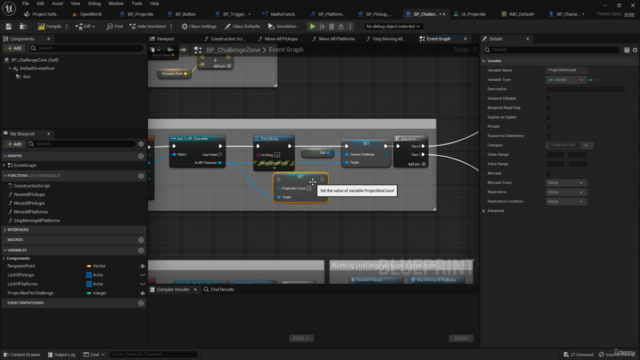The height and width of the screenshot is (360, 640).
Task: Toggle the Blueprint Read Only checkbox
Action: pos(549,108)
